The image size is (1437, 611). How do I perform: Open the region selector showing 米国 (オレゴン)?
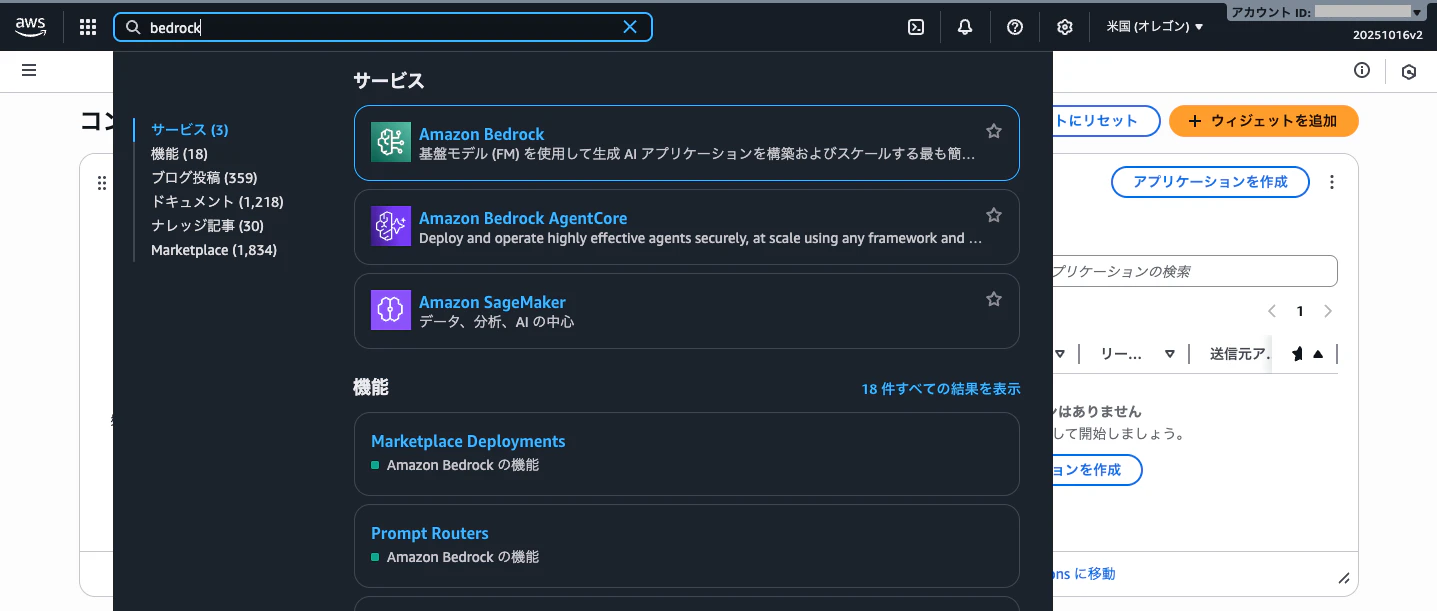coord(1155,27)
